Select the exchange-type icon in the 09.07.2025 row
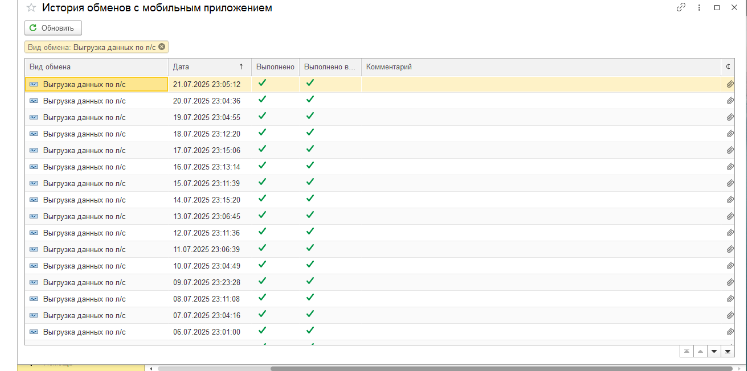747x371 pixels. [33, 282]
